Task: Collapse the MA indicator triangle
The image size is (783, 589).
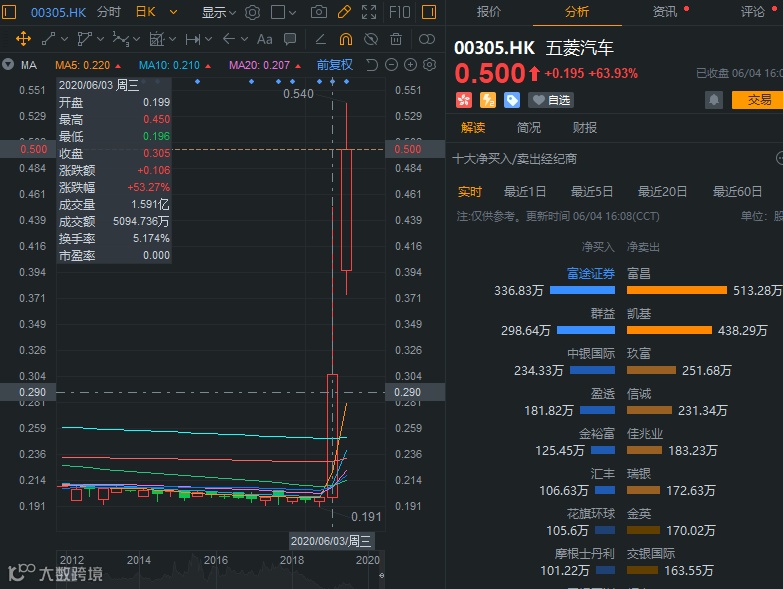Action: (7, 64)
